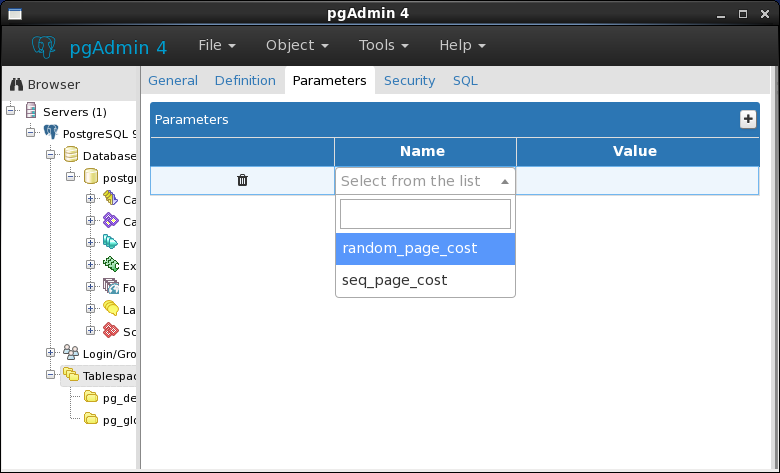Viewport: 780px width, 473px height.
Task: Close the Name select dropdown arrow
Action: (504, 182)
